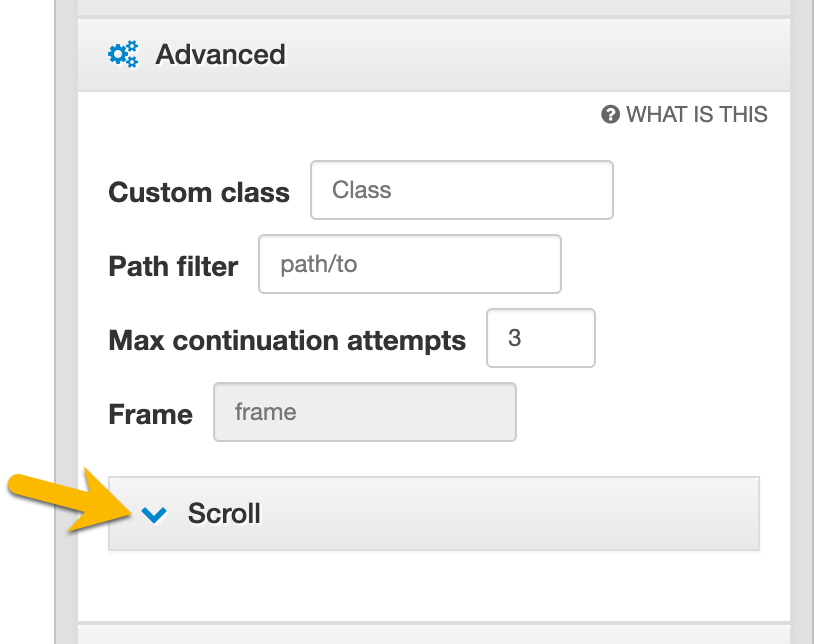Click the Max continuation attempts label
Image resolution: width=814 pixels, height=644 pixels.
click(x=287, y=341)
